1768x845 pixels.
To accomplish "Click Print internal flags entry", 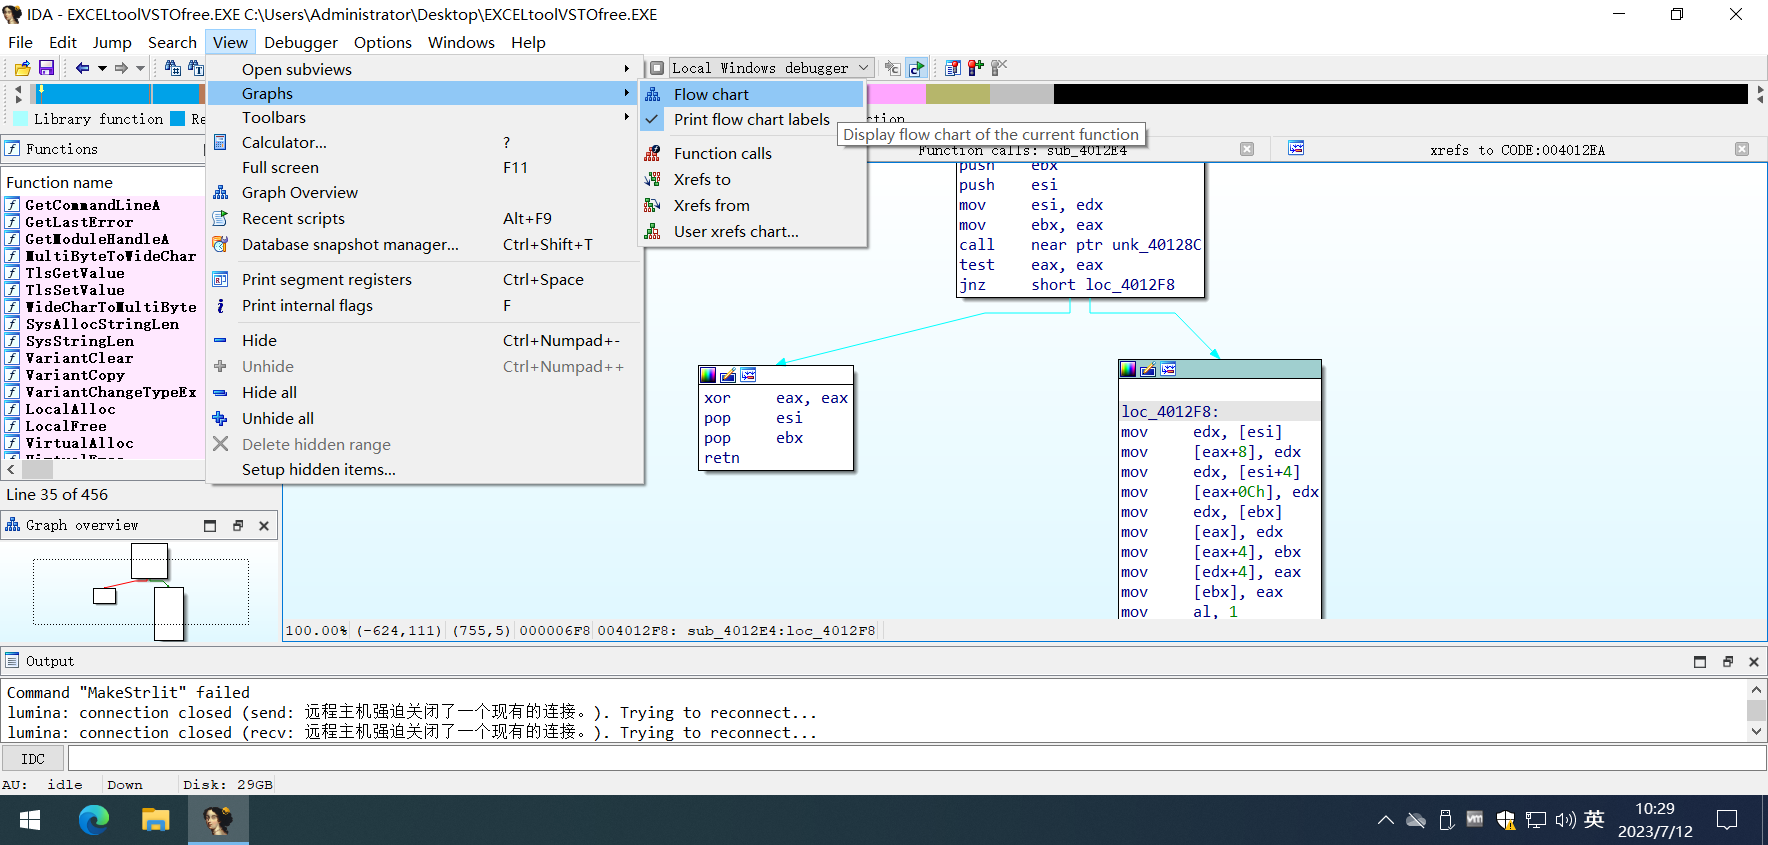I will click(424, 305).
